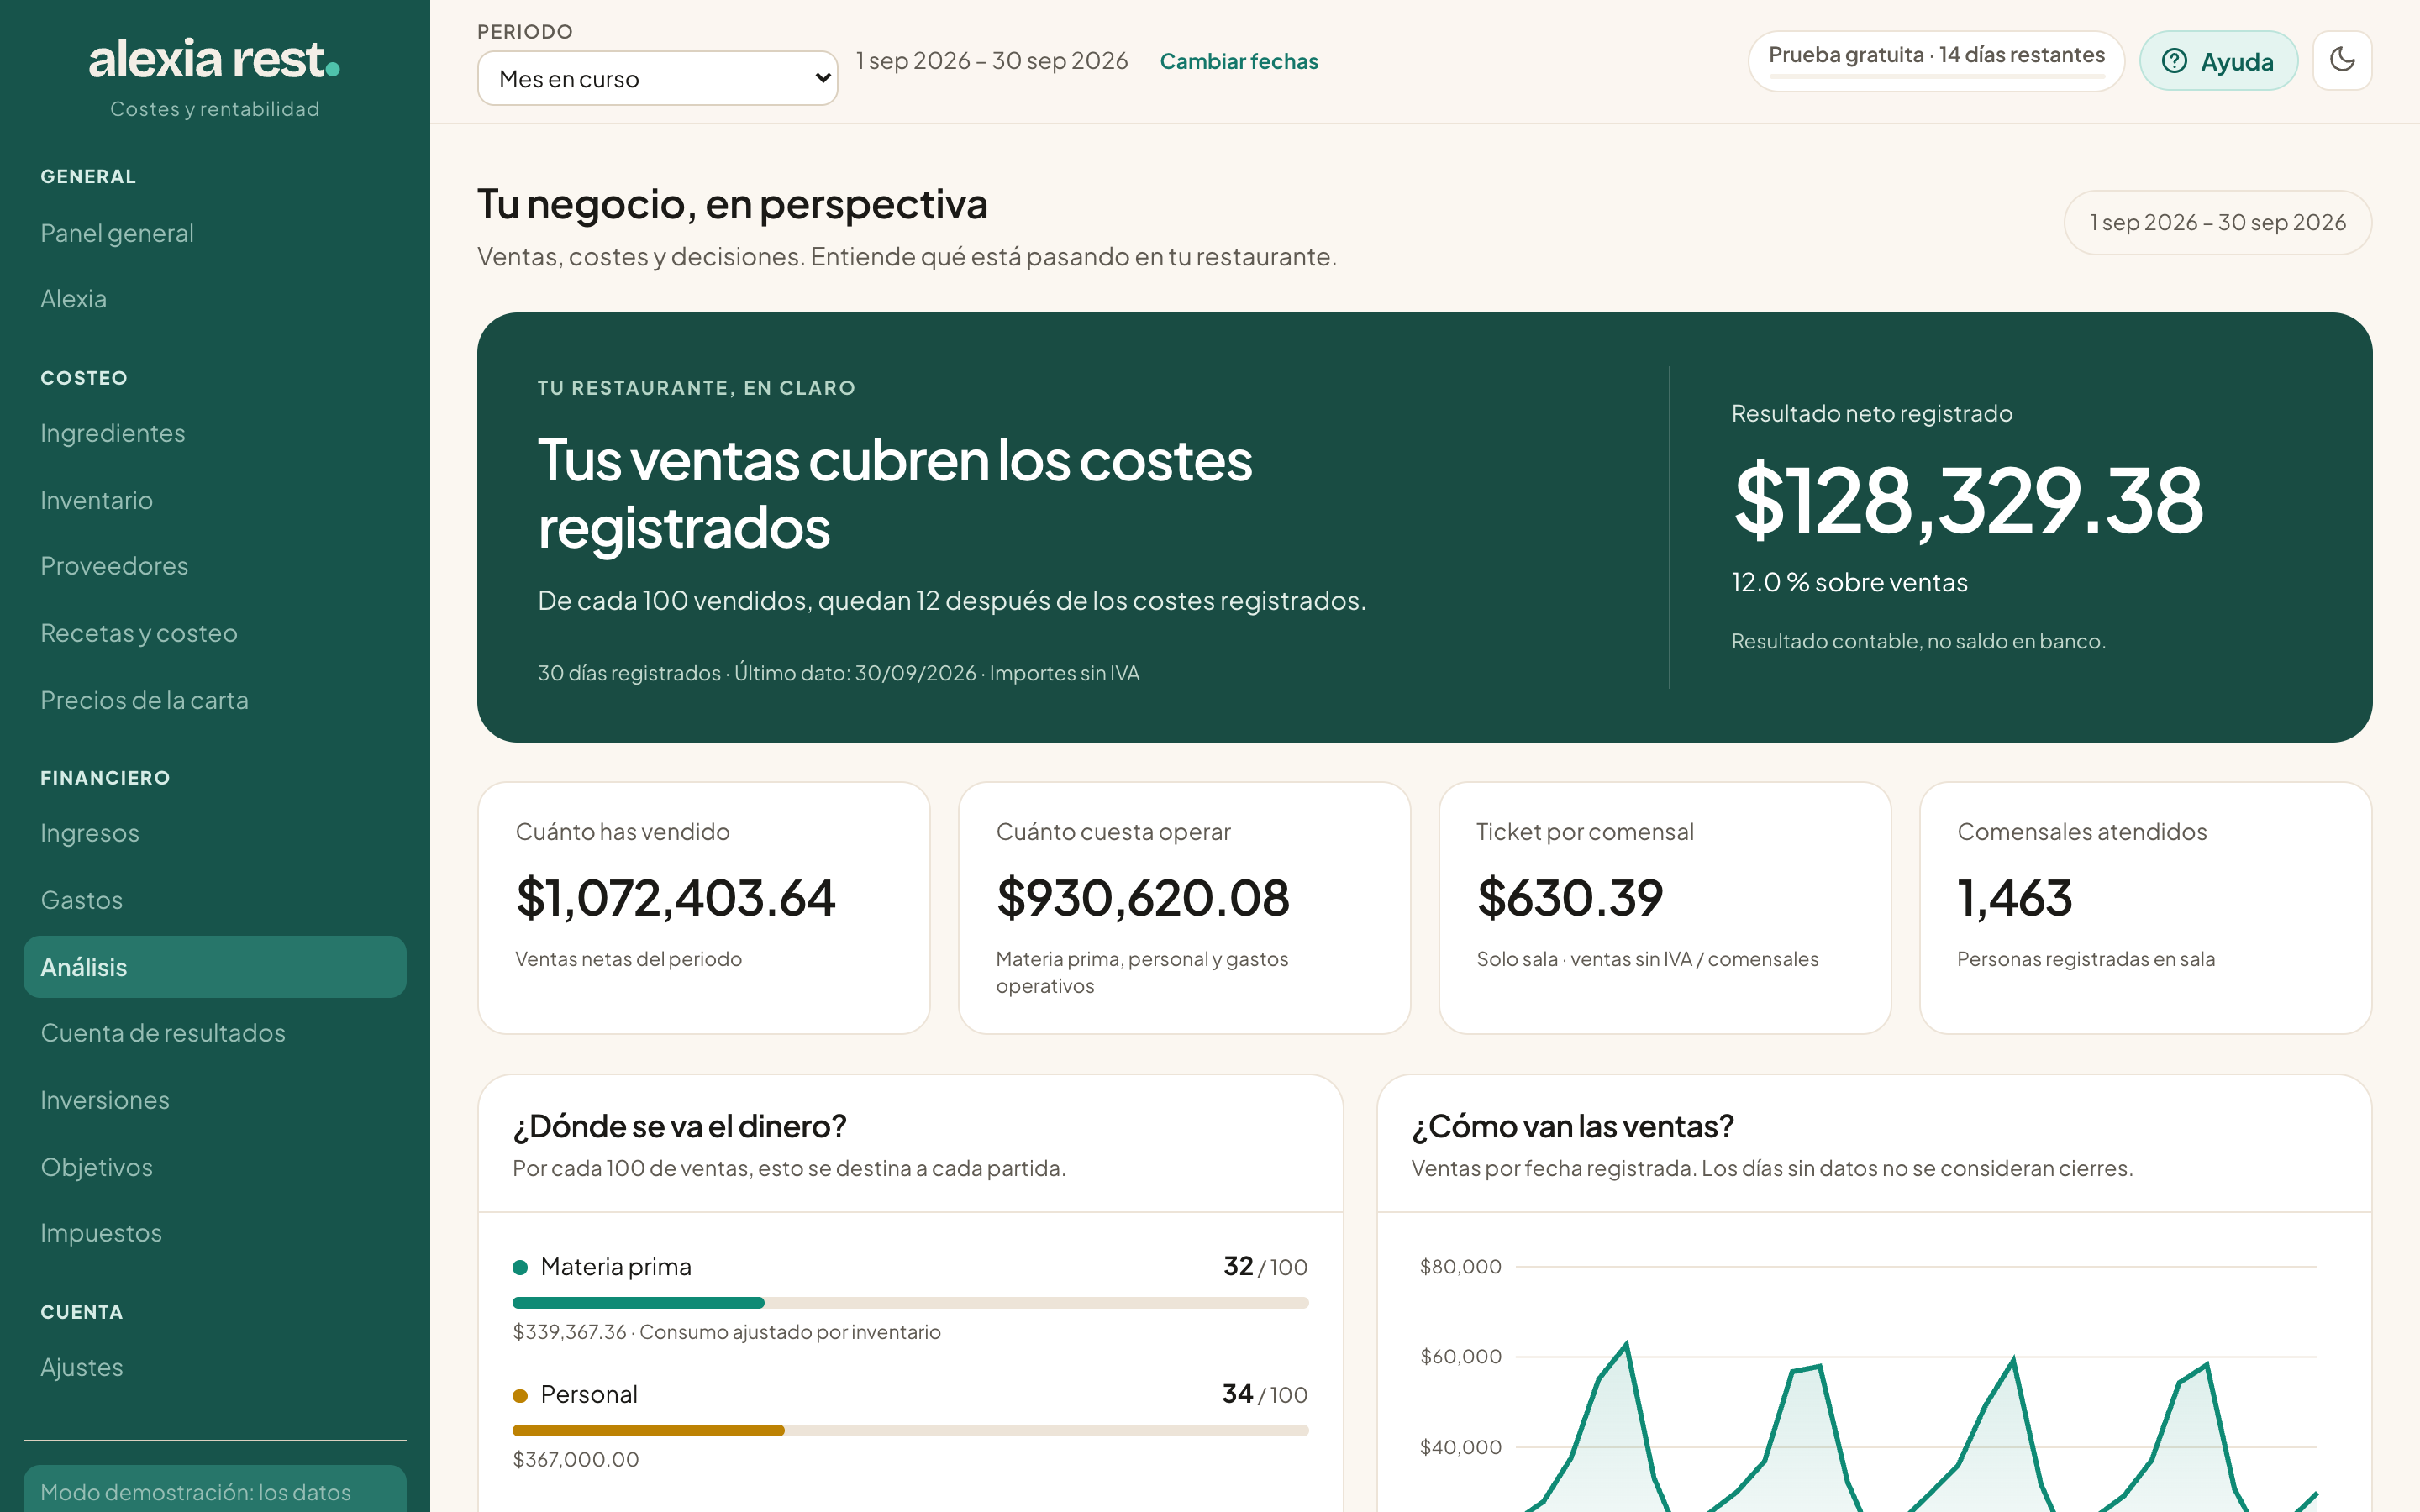Click the $80,000 chart axis label
2420x1512 pixels.
click(1460, 1266)
